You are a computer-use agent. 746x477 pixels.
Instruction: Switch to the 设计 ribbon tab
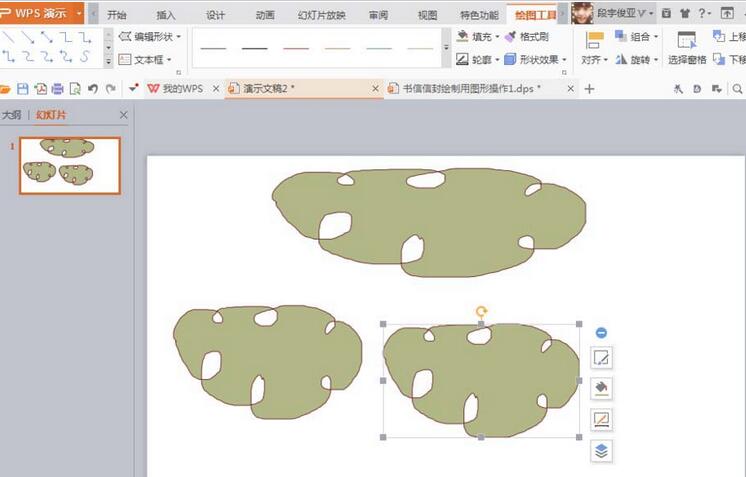pos(215,15)
